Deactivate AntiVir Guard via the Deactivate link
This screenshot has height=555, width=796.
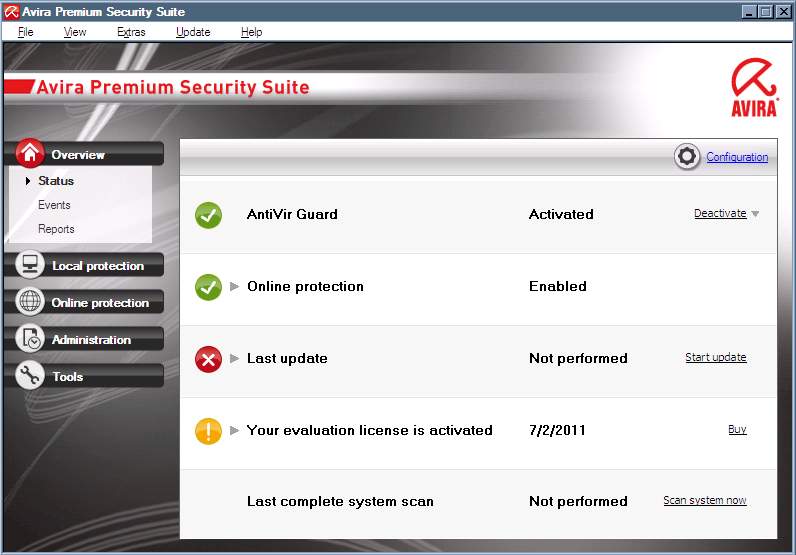(x=720, y=214)
